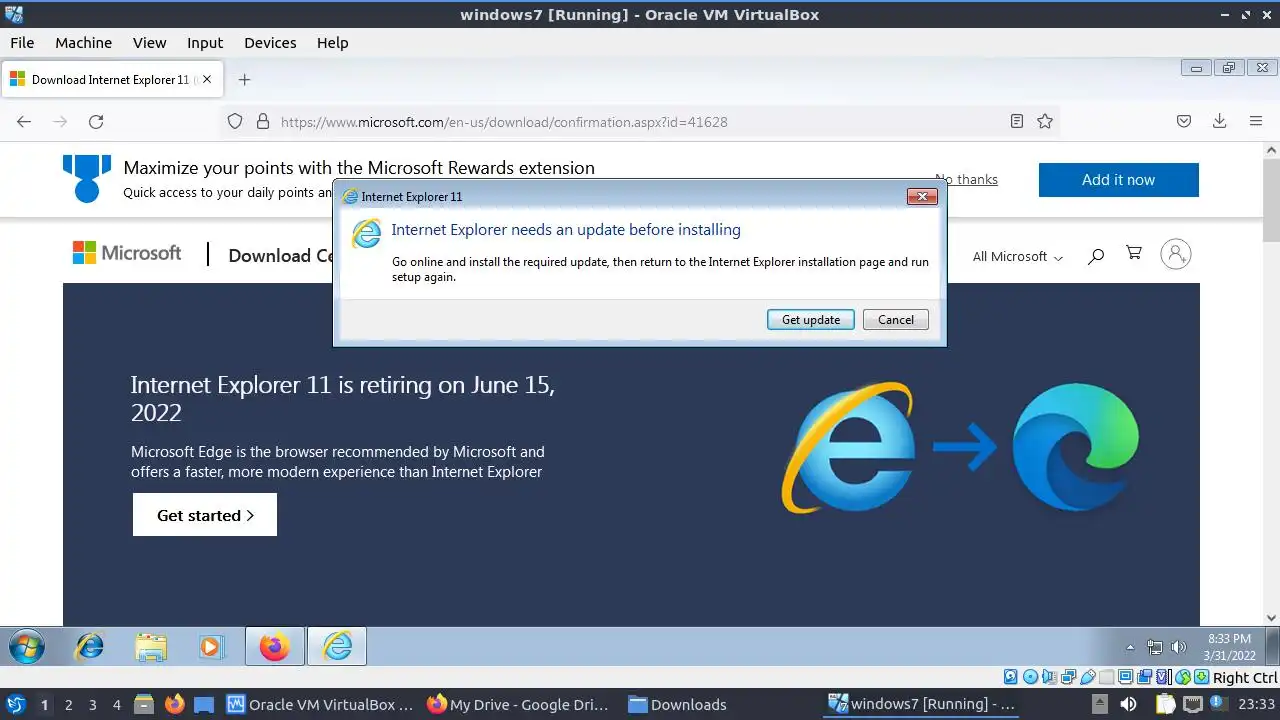Image resolution: width=1280 pixels, height=720 pixels.
Task: Click the host panel speaker volume icon
Action: click(x=1128, y=704)
